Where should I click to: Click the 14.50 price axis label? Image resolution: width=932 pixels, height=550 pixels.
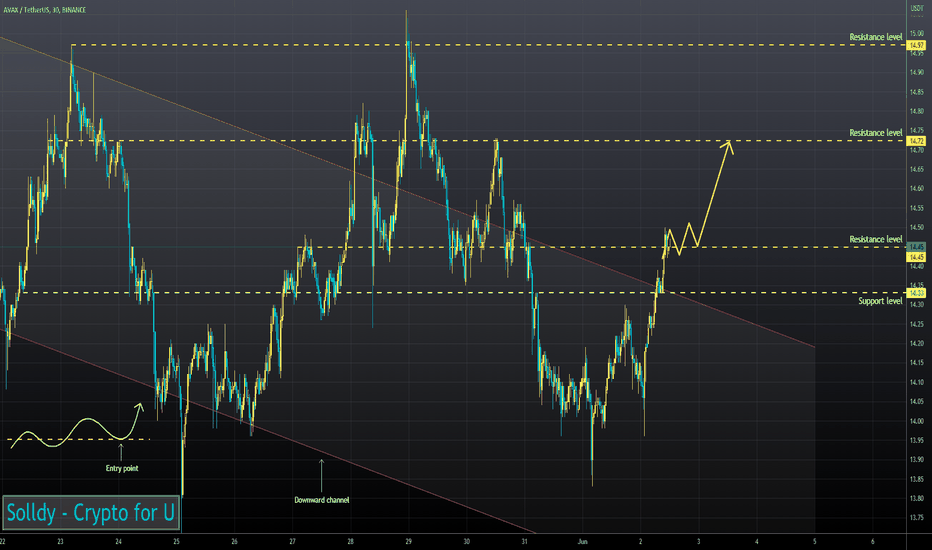(x=917, y=227)
